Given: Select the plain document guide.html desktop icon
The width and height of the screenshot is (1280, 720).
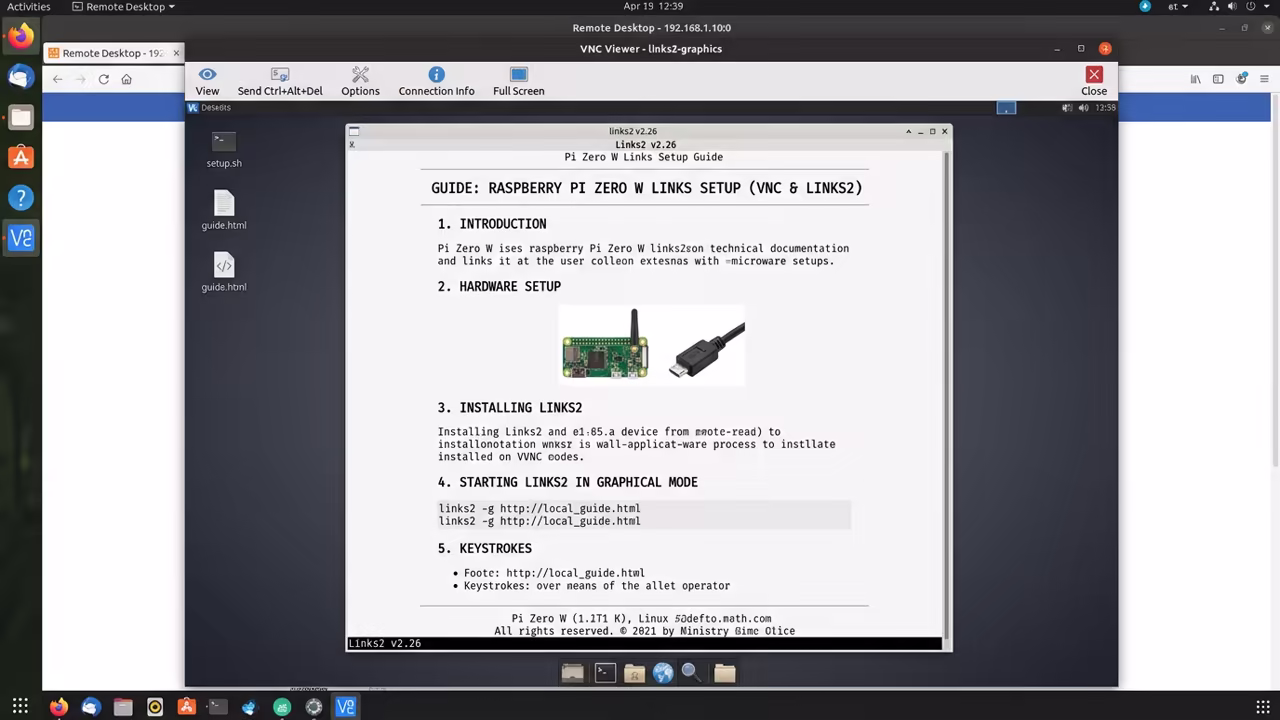Looking at the screenshot, I should click(x=224, y=211).
